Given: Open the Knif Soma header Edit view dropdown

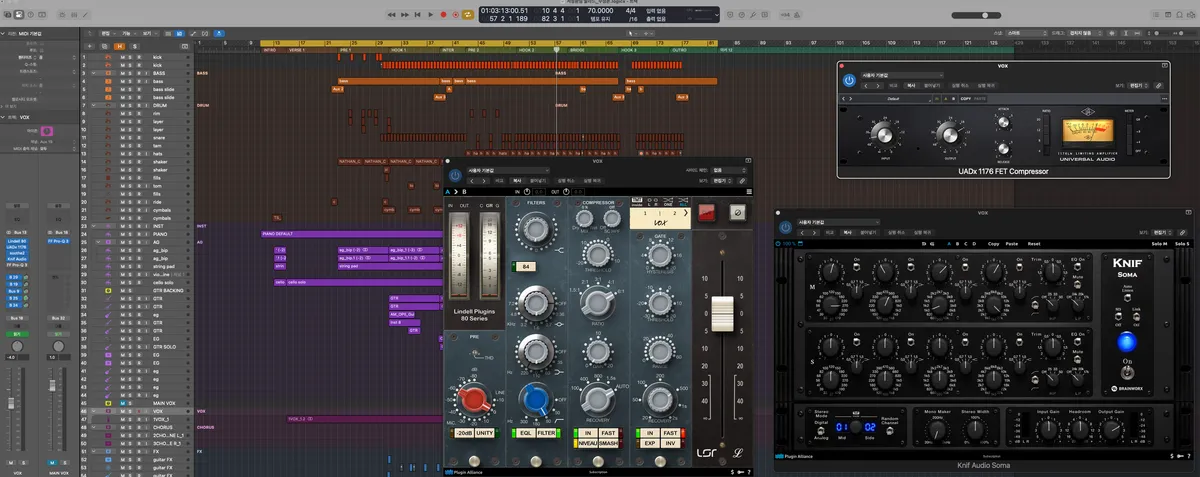Looking at the screenshot, I should tap(1164, 231).
